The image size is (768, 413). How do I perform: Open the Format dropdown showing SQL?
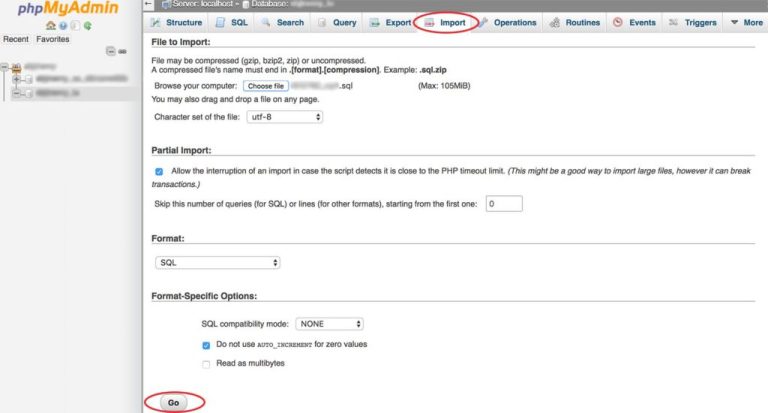pos(218,262)
